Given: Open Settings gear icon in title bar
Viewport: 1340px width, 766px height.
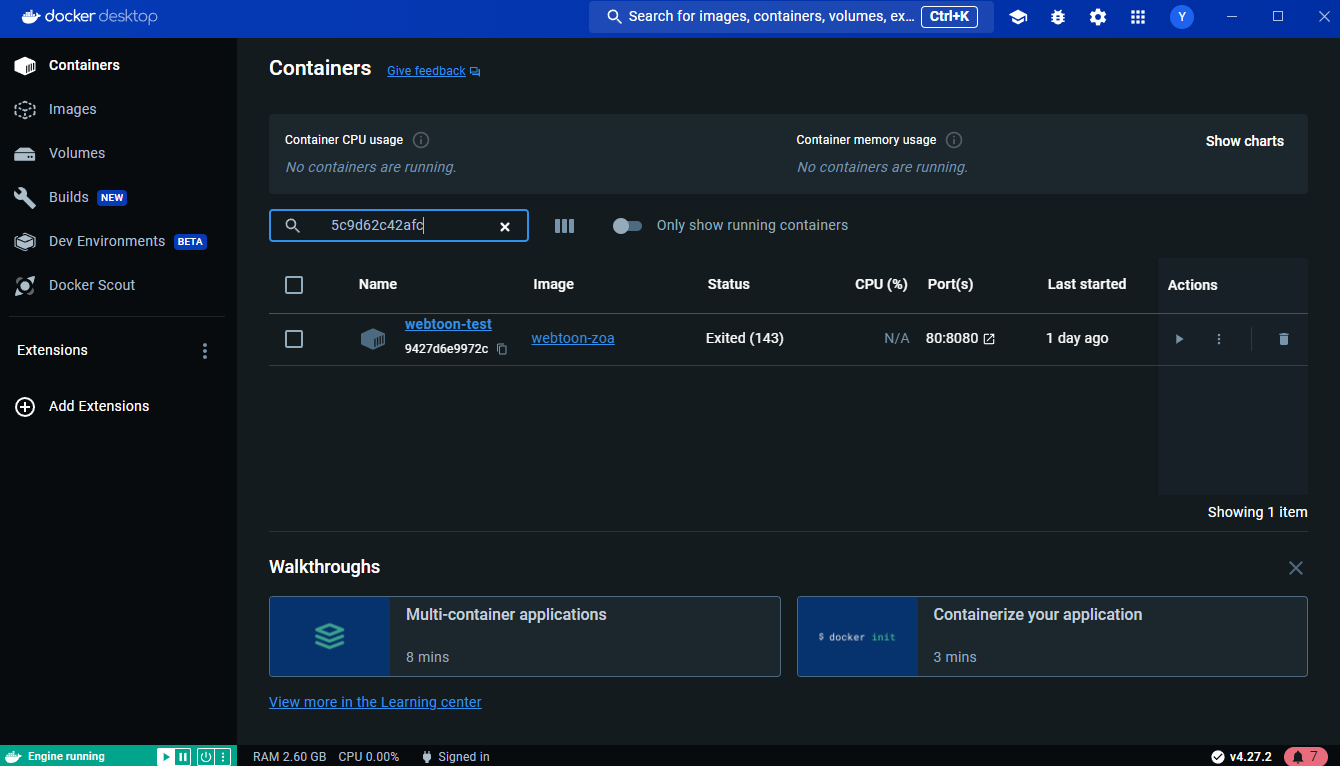Looking at the screenshot, I should (1098, 17).
